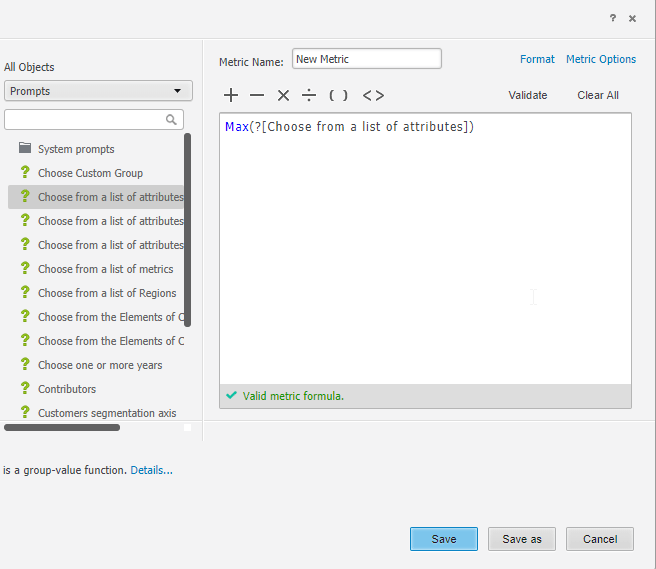Validate the metric formula
This screenshot has width=656, height=569.
[x=528, y=95]
